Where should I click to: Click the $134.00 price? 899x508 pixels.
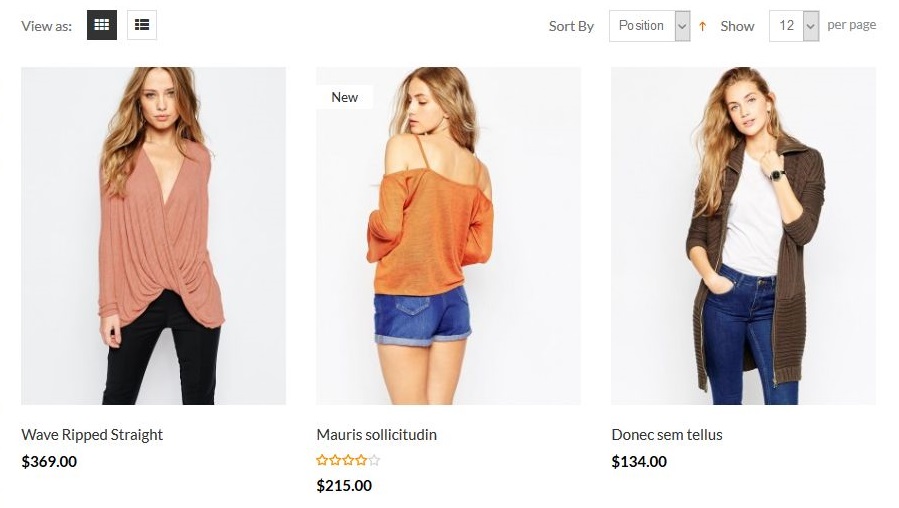coord(639,462)
